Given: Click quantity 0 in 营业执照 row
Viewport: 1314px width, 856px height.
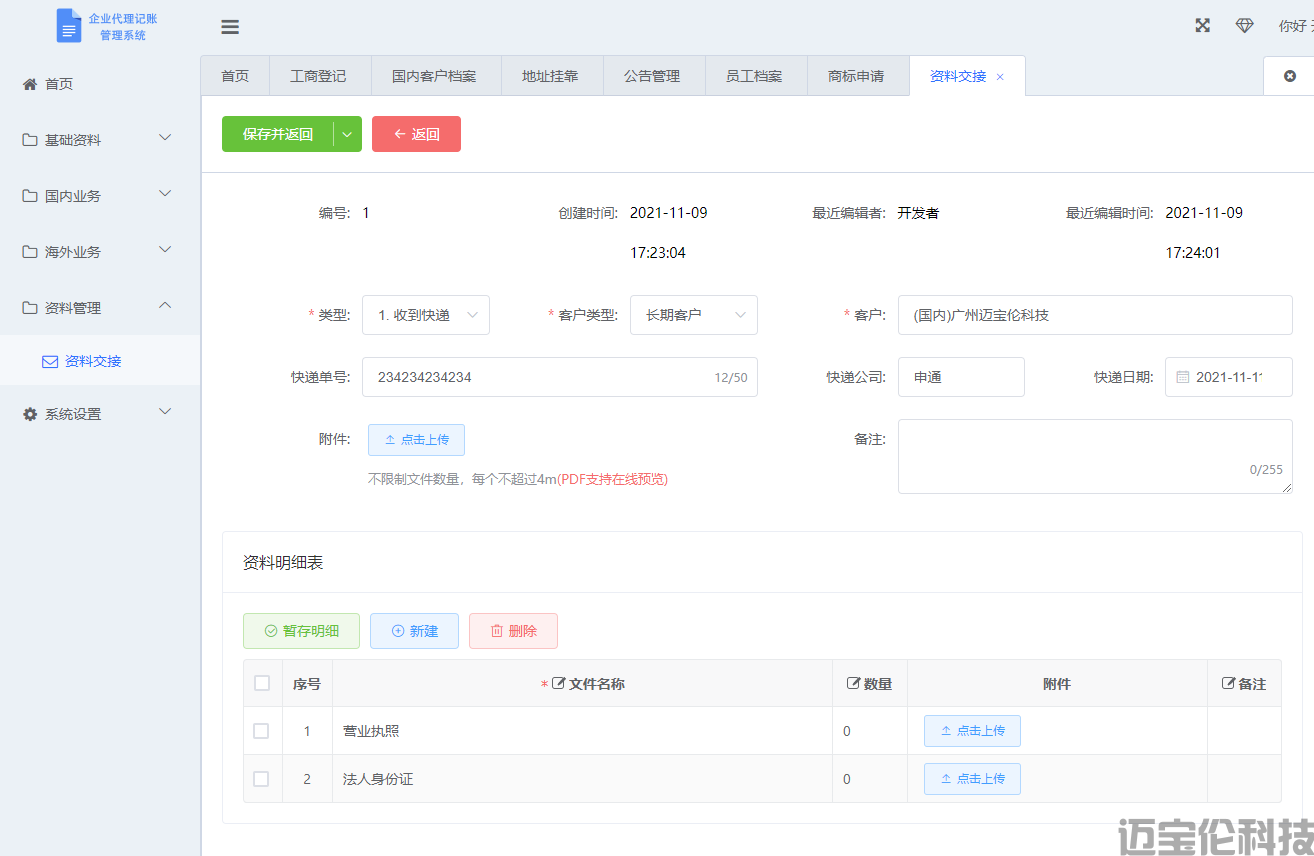Looking at the screenshot, I should [x=870, y=731].
